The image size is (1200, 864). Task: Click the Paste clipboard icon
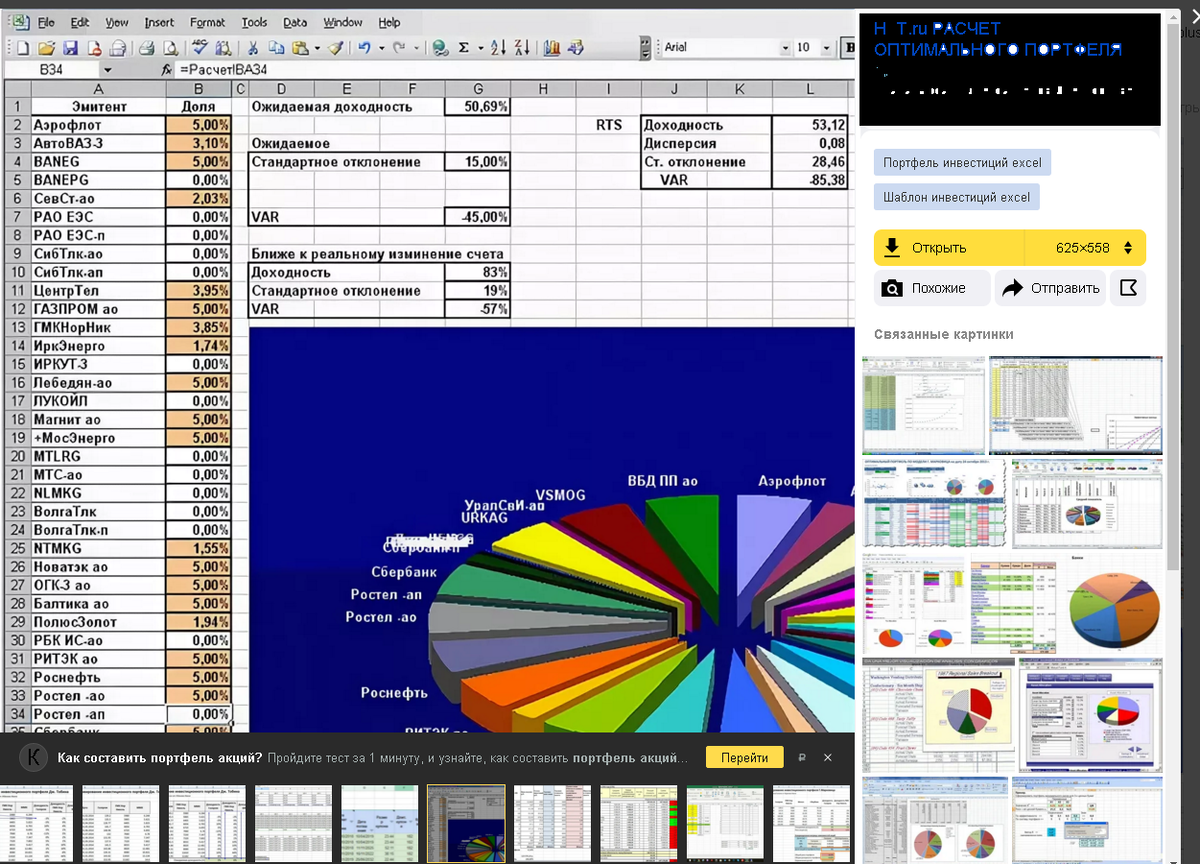(x=299, y=48)
